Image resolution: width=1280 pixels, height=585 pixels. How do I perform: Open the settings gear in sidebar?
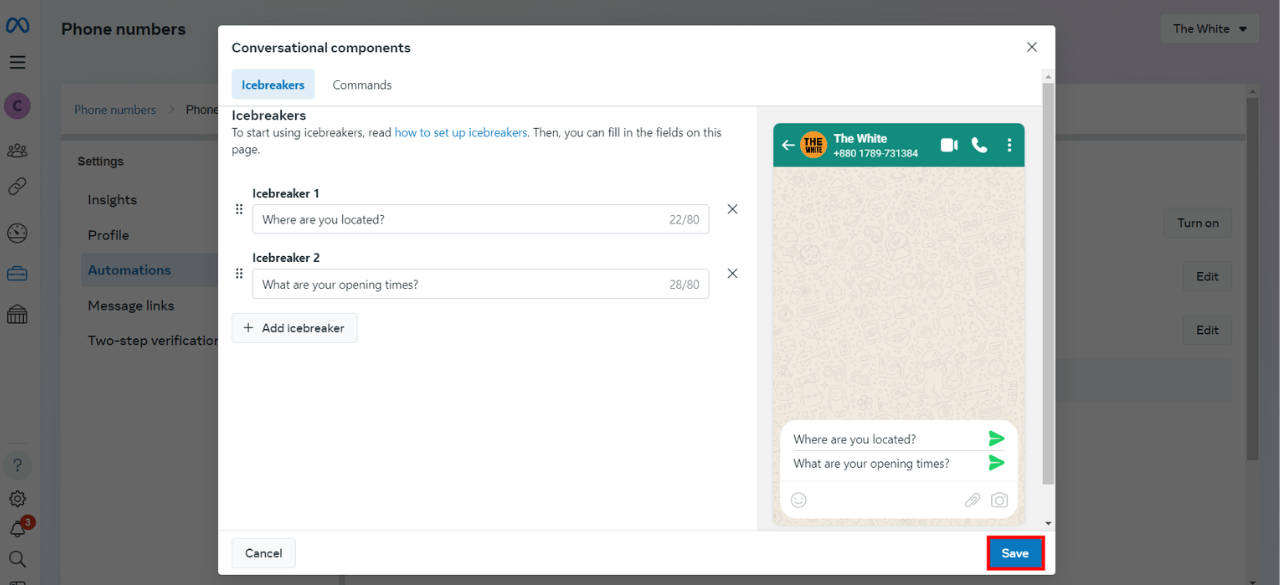(17, 498)
